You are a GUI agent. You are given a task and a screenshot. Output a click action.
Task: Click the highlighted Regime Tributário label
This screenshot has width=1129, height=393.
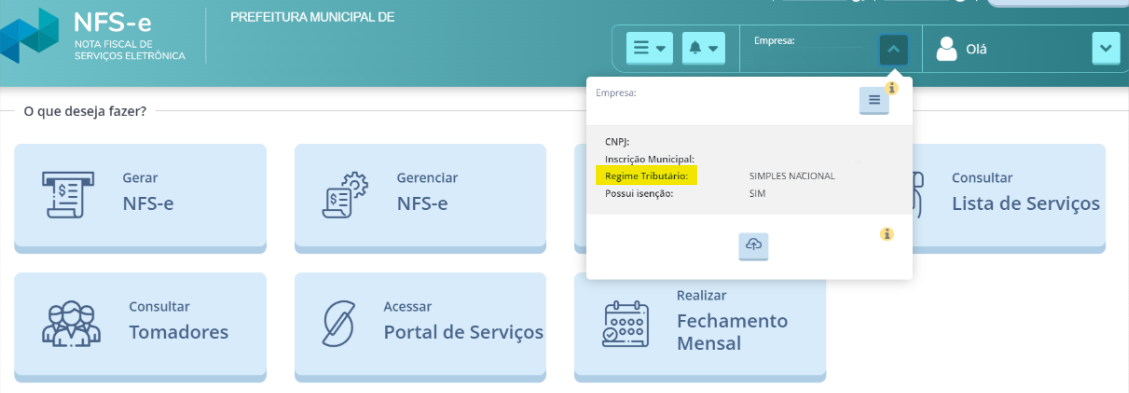[x=647, y=176]
